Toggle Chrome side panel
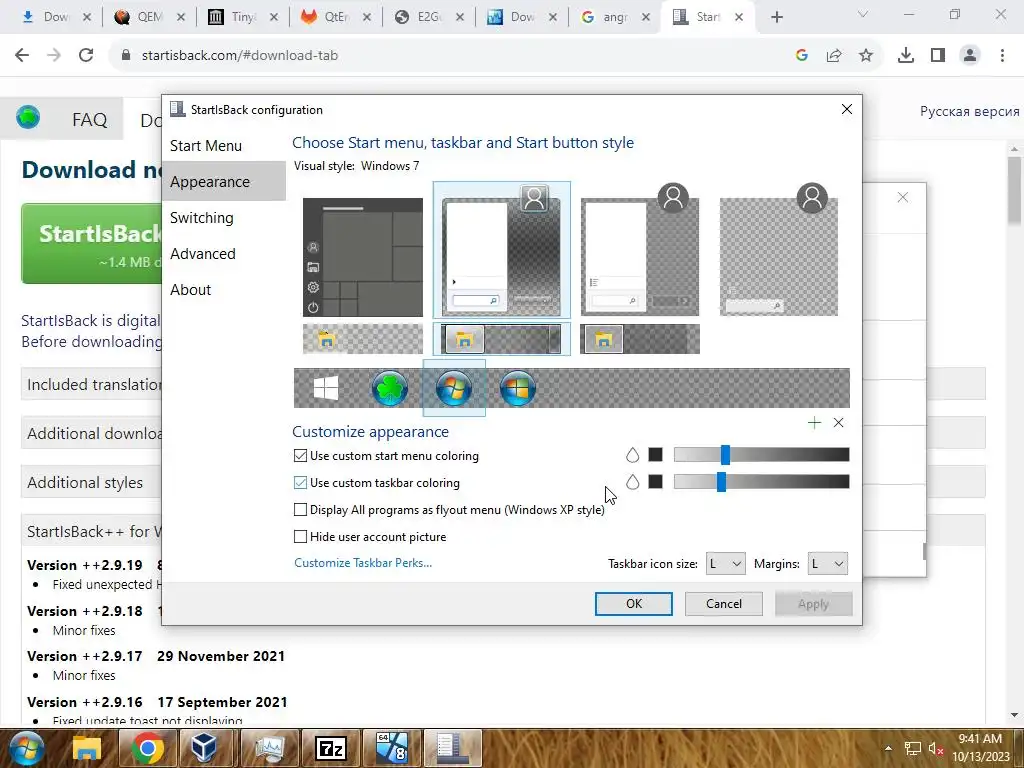1024x768 pixels. 938,55
